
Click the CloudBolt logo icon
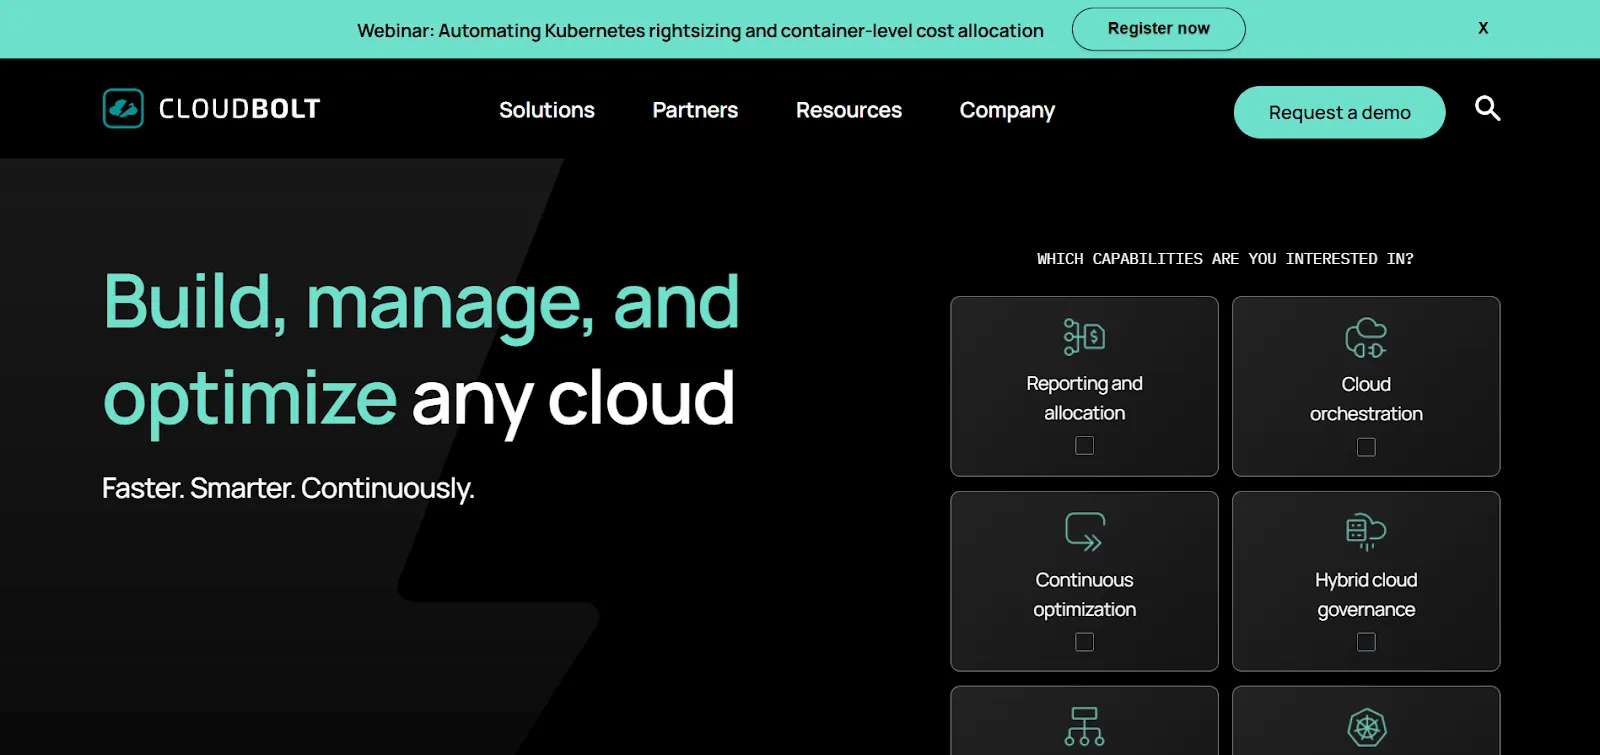point(123,109)
